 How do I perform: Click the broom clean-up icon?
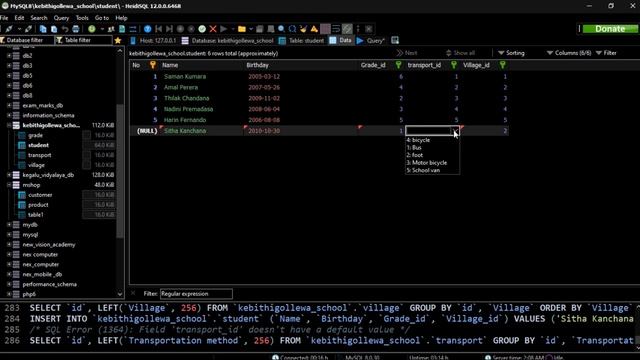point(303,29)
